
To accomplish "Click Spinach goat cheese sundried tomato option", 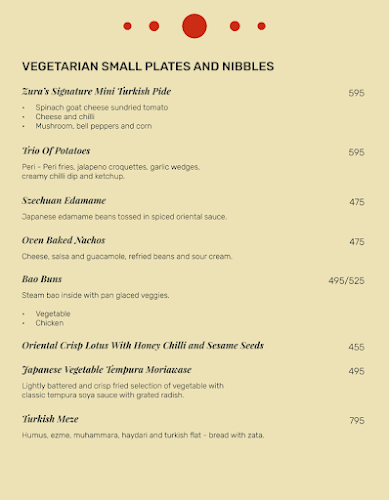I will (102, 107).
